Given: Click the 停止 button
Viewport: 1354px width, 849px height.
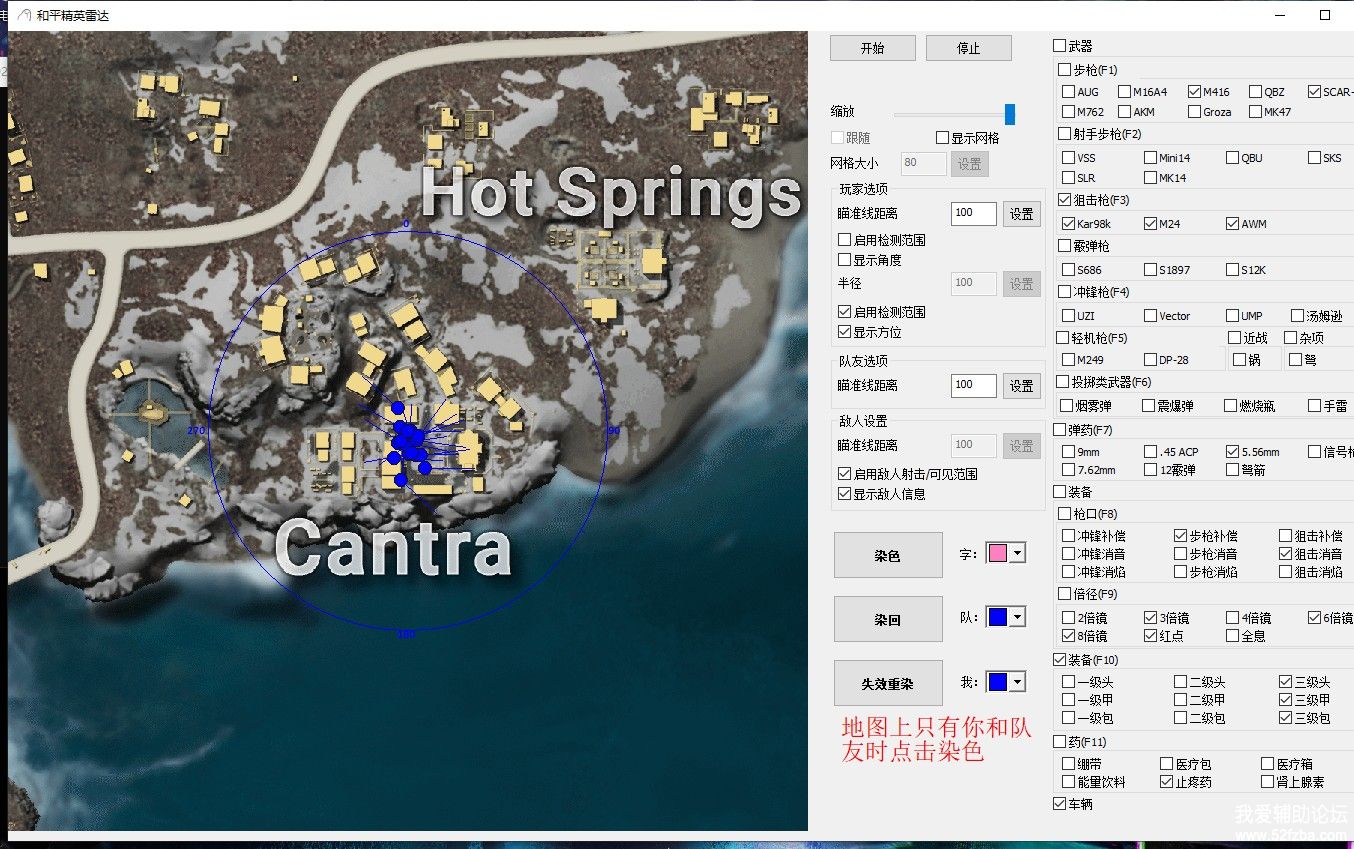Looking at the screenshot, I should (x=968, y=48).
